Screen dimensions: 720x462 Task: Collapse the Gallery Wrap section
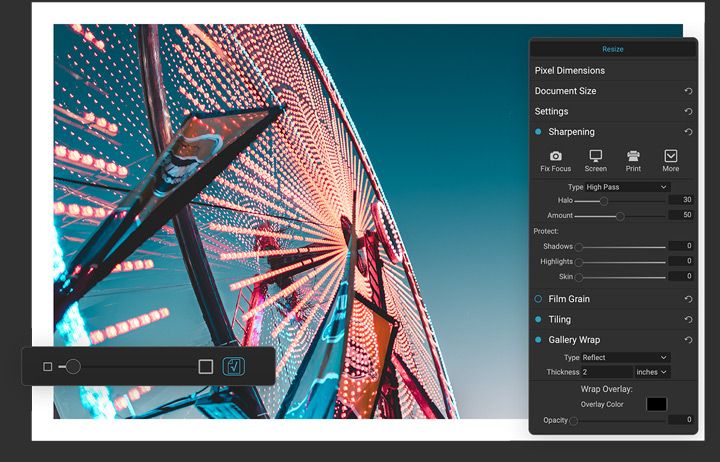tap(574, 340)
